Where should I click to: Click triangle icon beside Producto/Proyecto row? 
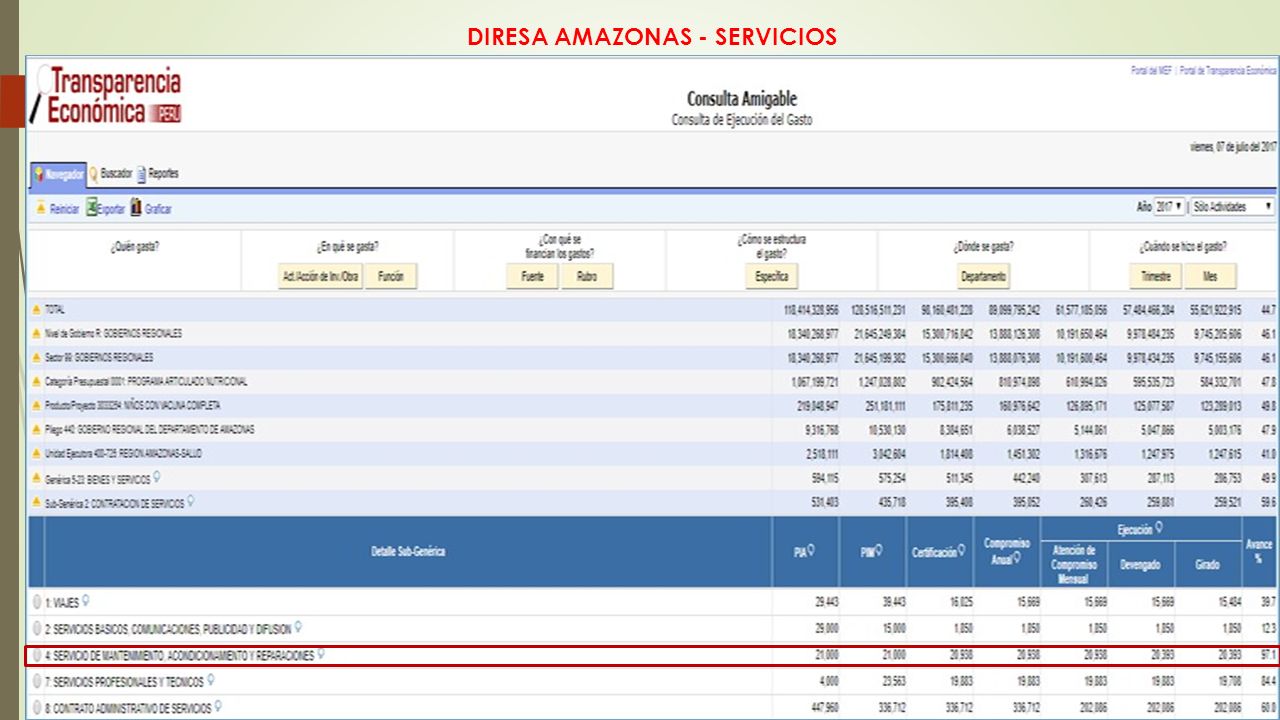[37, 405]
